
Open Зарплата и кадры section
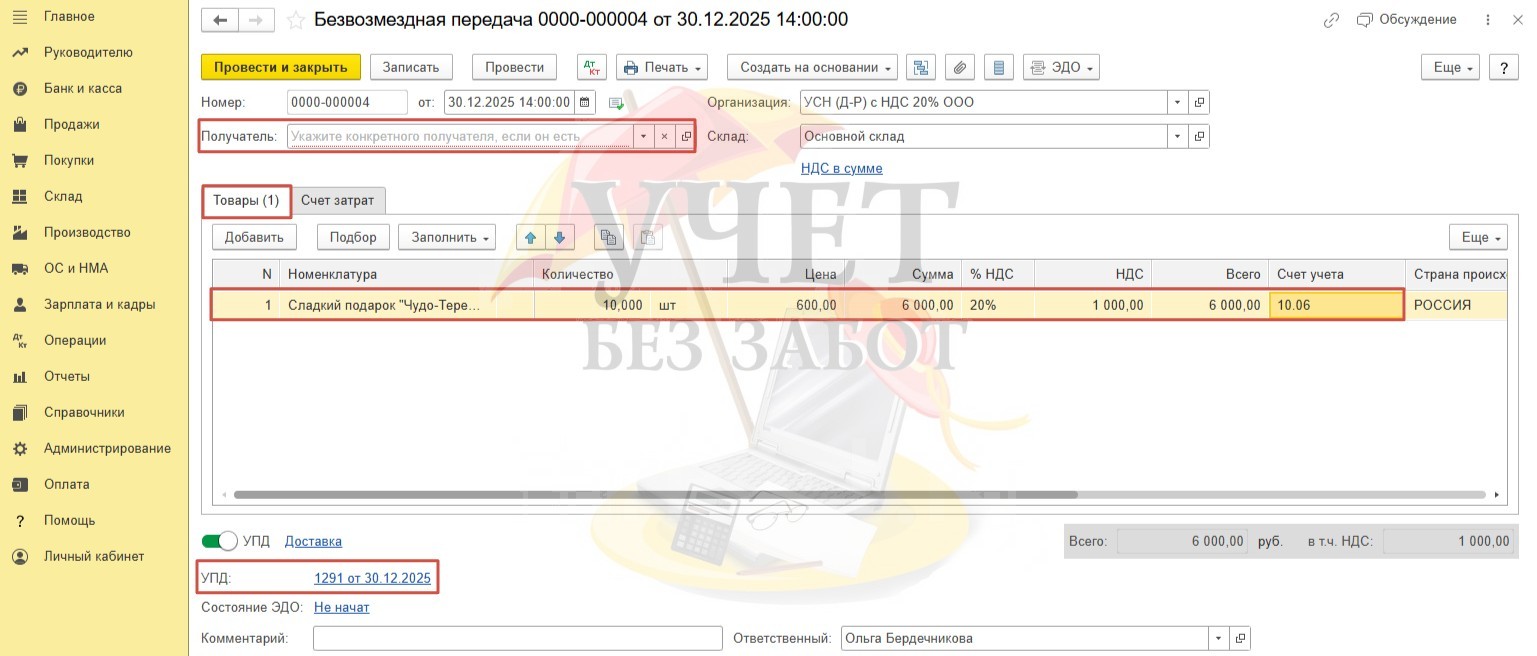click(99, 304)
